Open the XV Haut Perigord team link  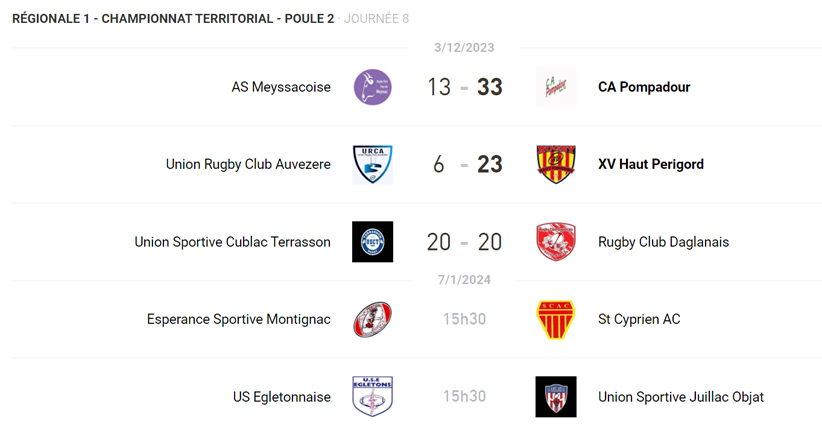[x=651, y=164]
